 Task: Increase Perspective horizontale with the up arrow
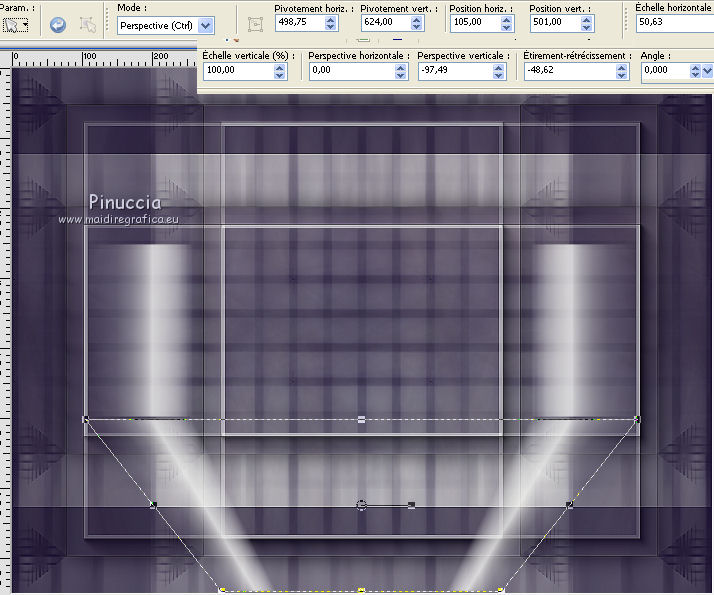coord(400,68)
